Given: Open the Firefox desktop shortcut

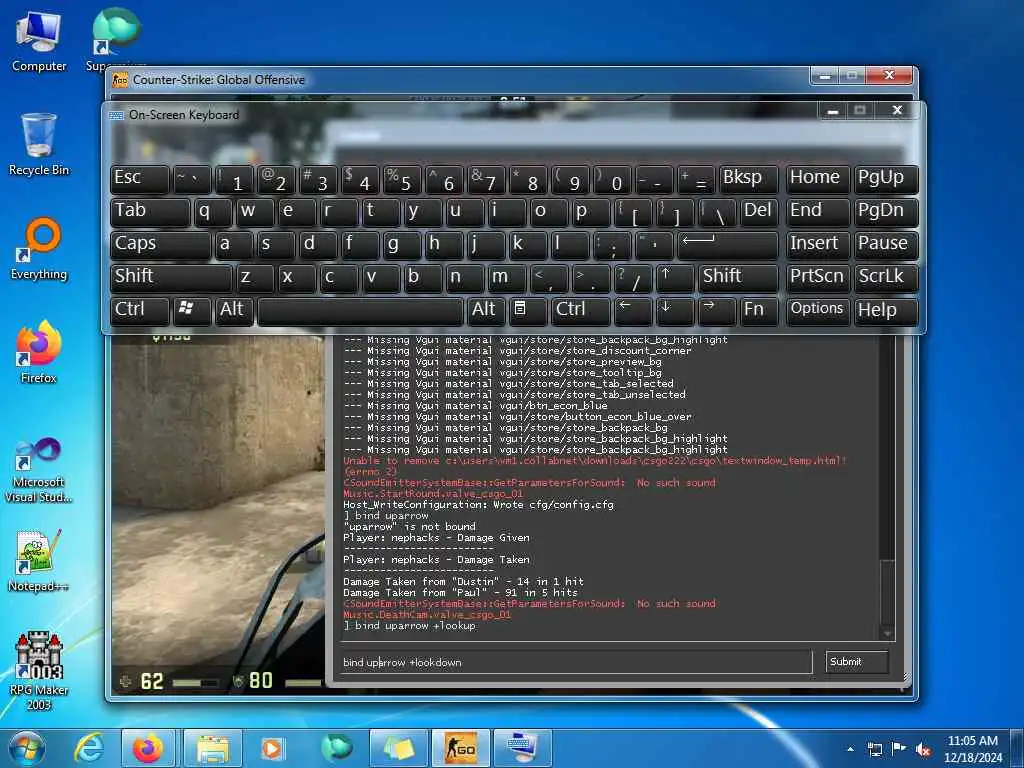Looking at the screenshot, I should coord(39,353).
